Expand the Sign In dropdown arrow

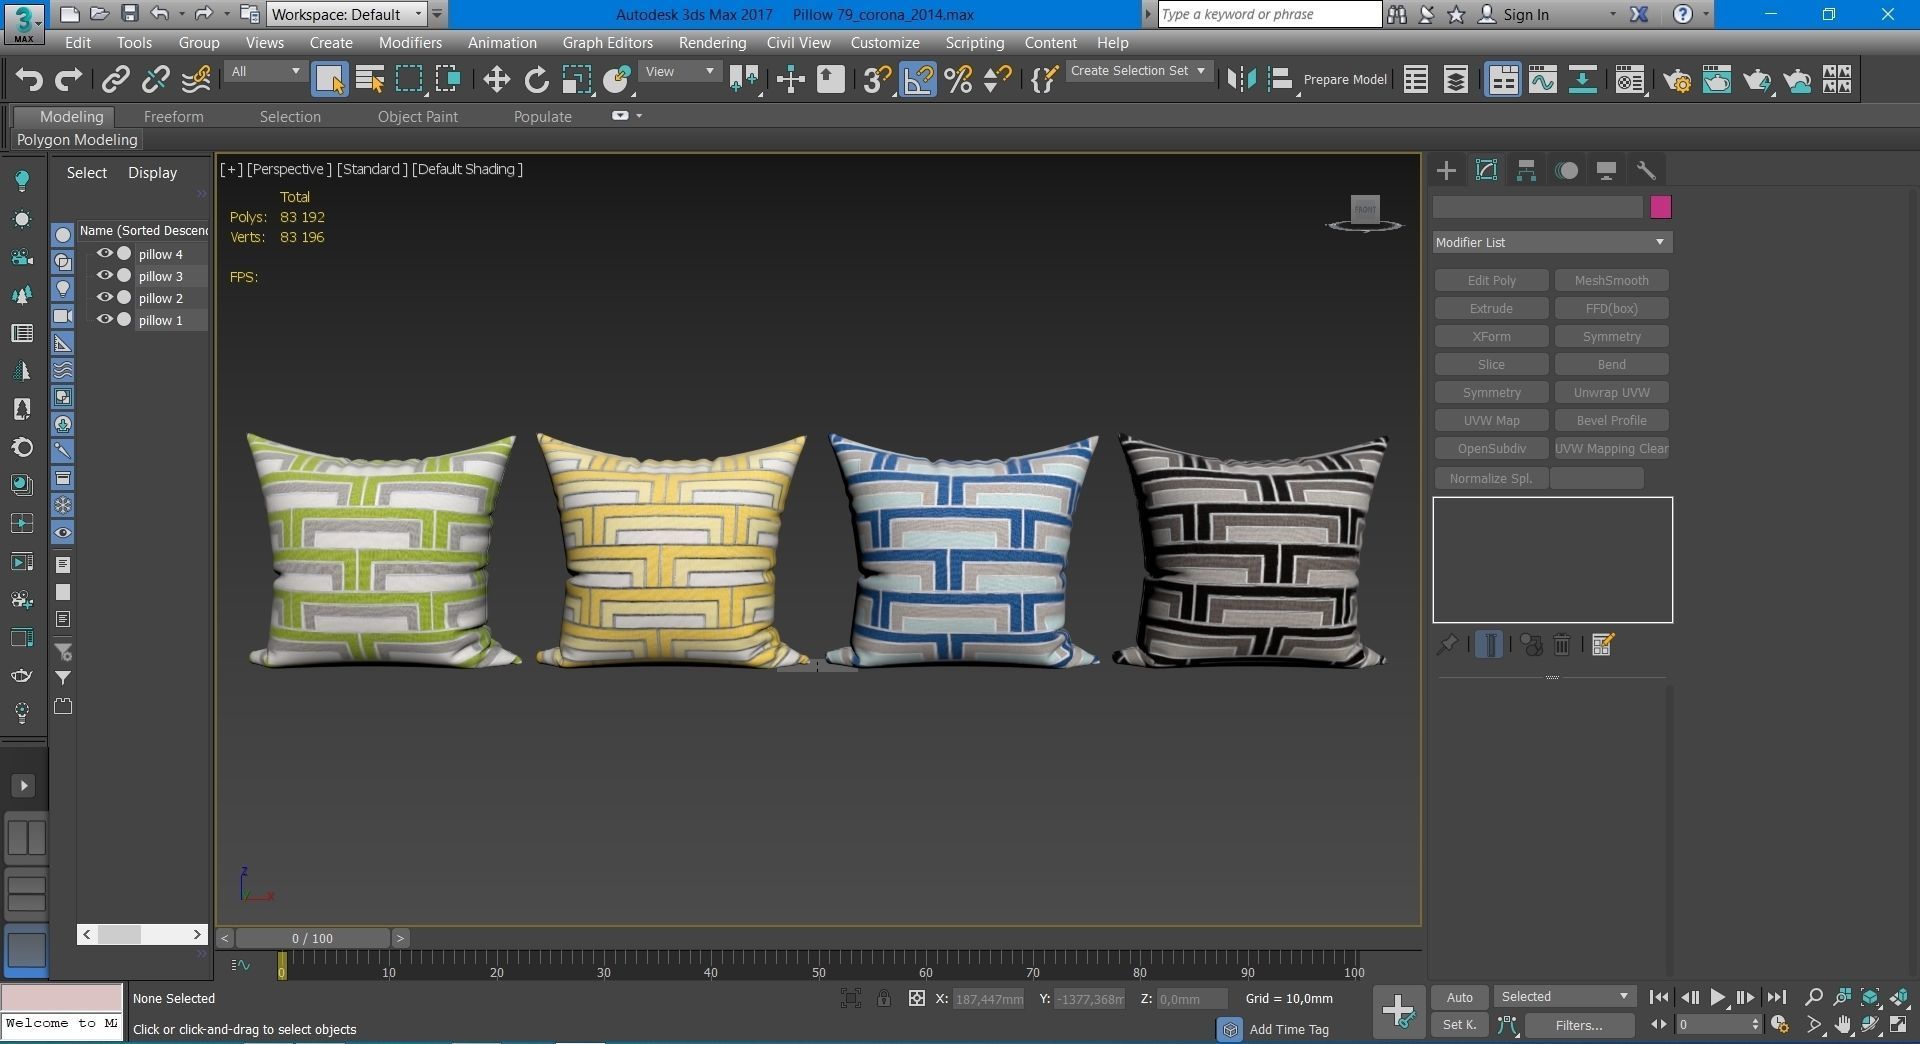pyautogui.click(x=1612, y=14)
